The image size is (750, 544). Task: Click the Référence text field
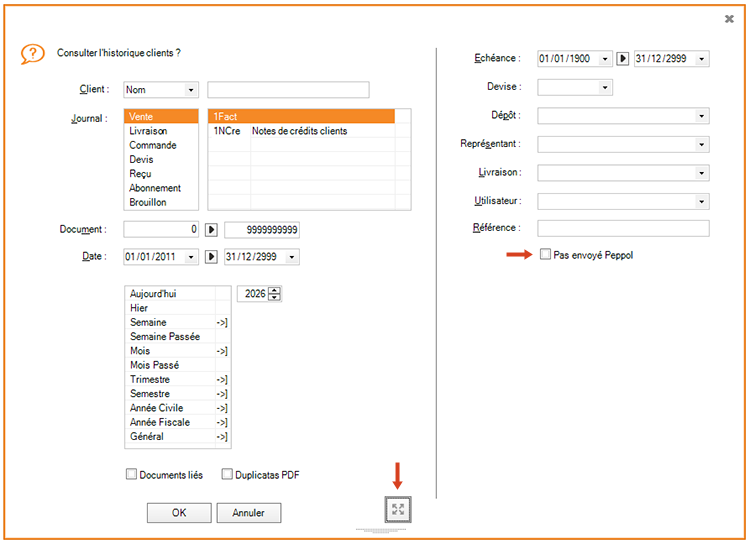point(622,229)
